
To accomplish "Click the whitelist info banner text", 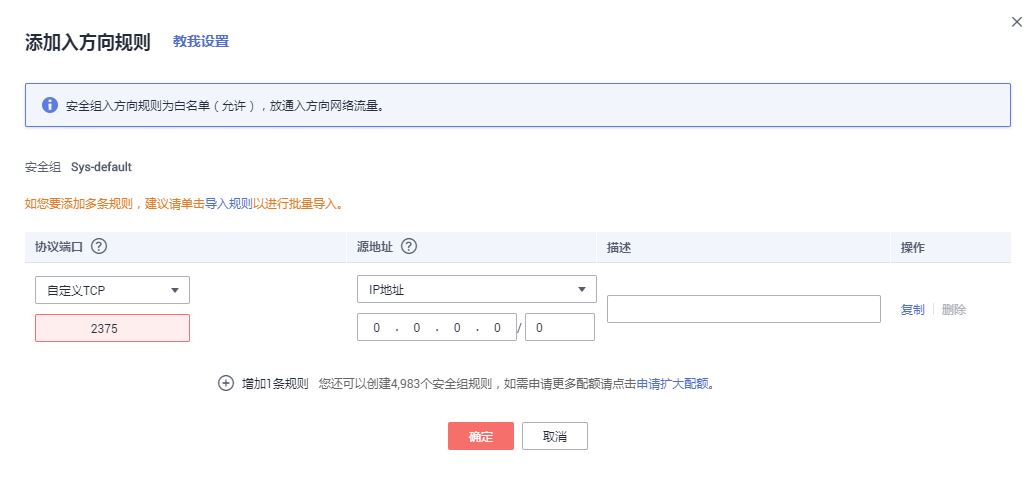I will [x=225, y=105].
